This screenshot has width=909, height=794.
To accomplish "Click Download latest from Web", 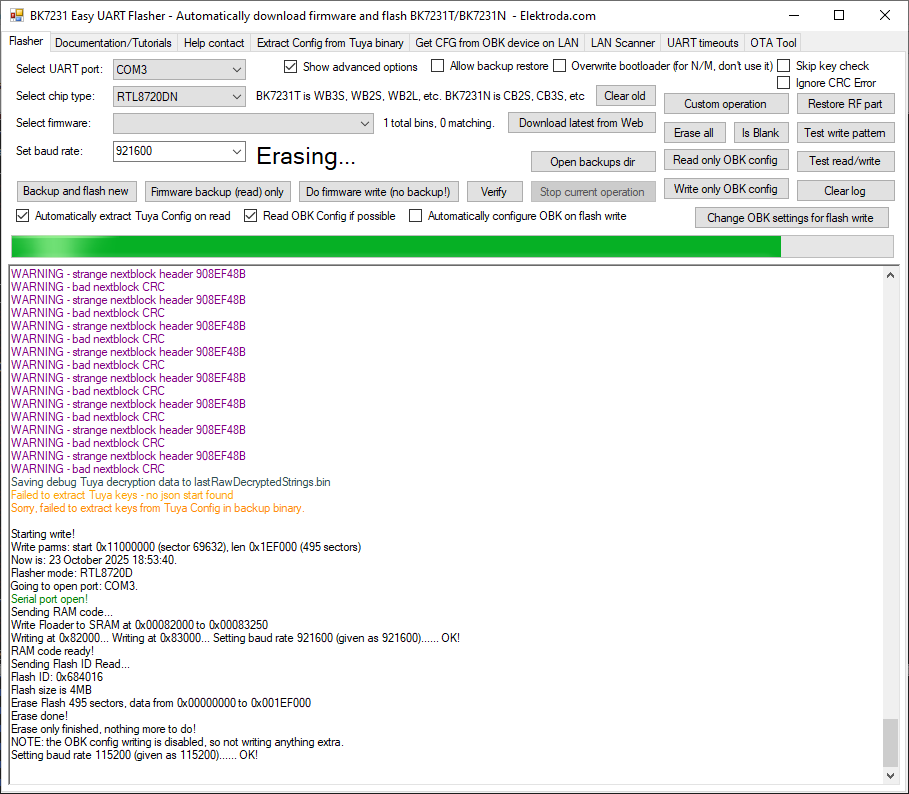I will 581,123.
